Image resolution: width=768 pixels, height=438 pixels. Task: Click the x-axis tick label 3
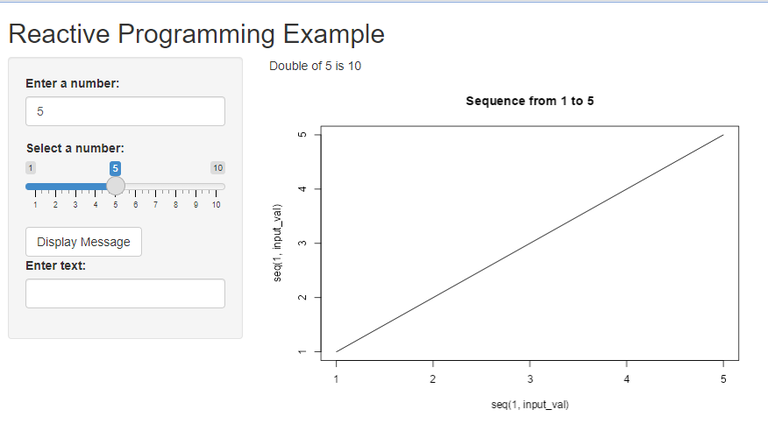tap(530, 380)
